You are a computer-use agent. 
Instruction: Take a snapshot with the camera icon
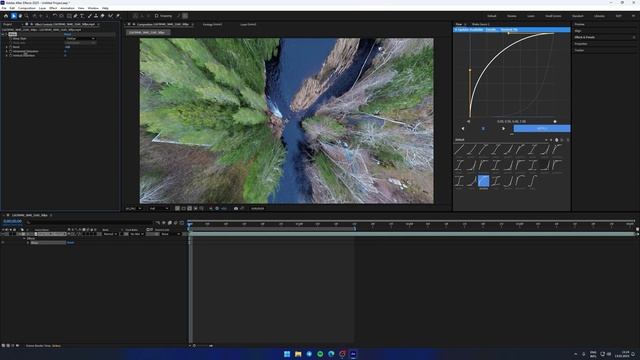click(x=236, y=209)
